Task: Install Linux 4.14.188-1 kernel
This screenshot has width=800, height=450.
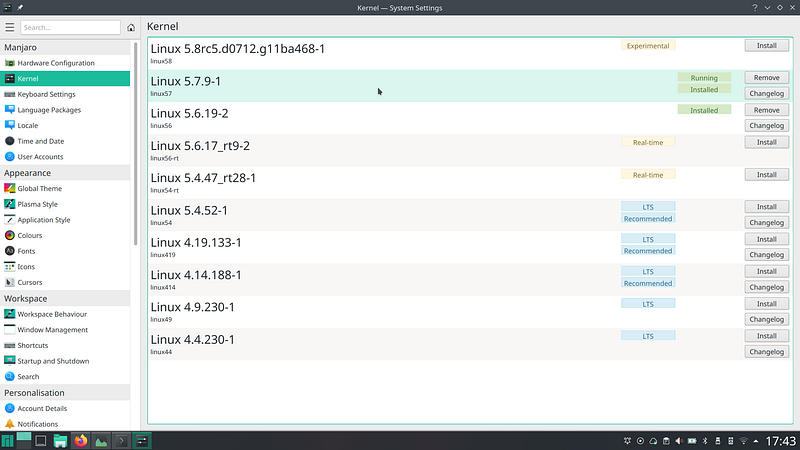Action: 766,271
